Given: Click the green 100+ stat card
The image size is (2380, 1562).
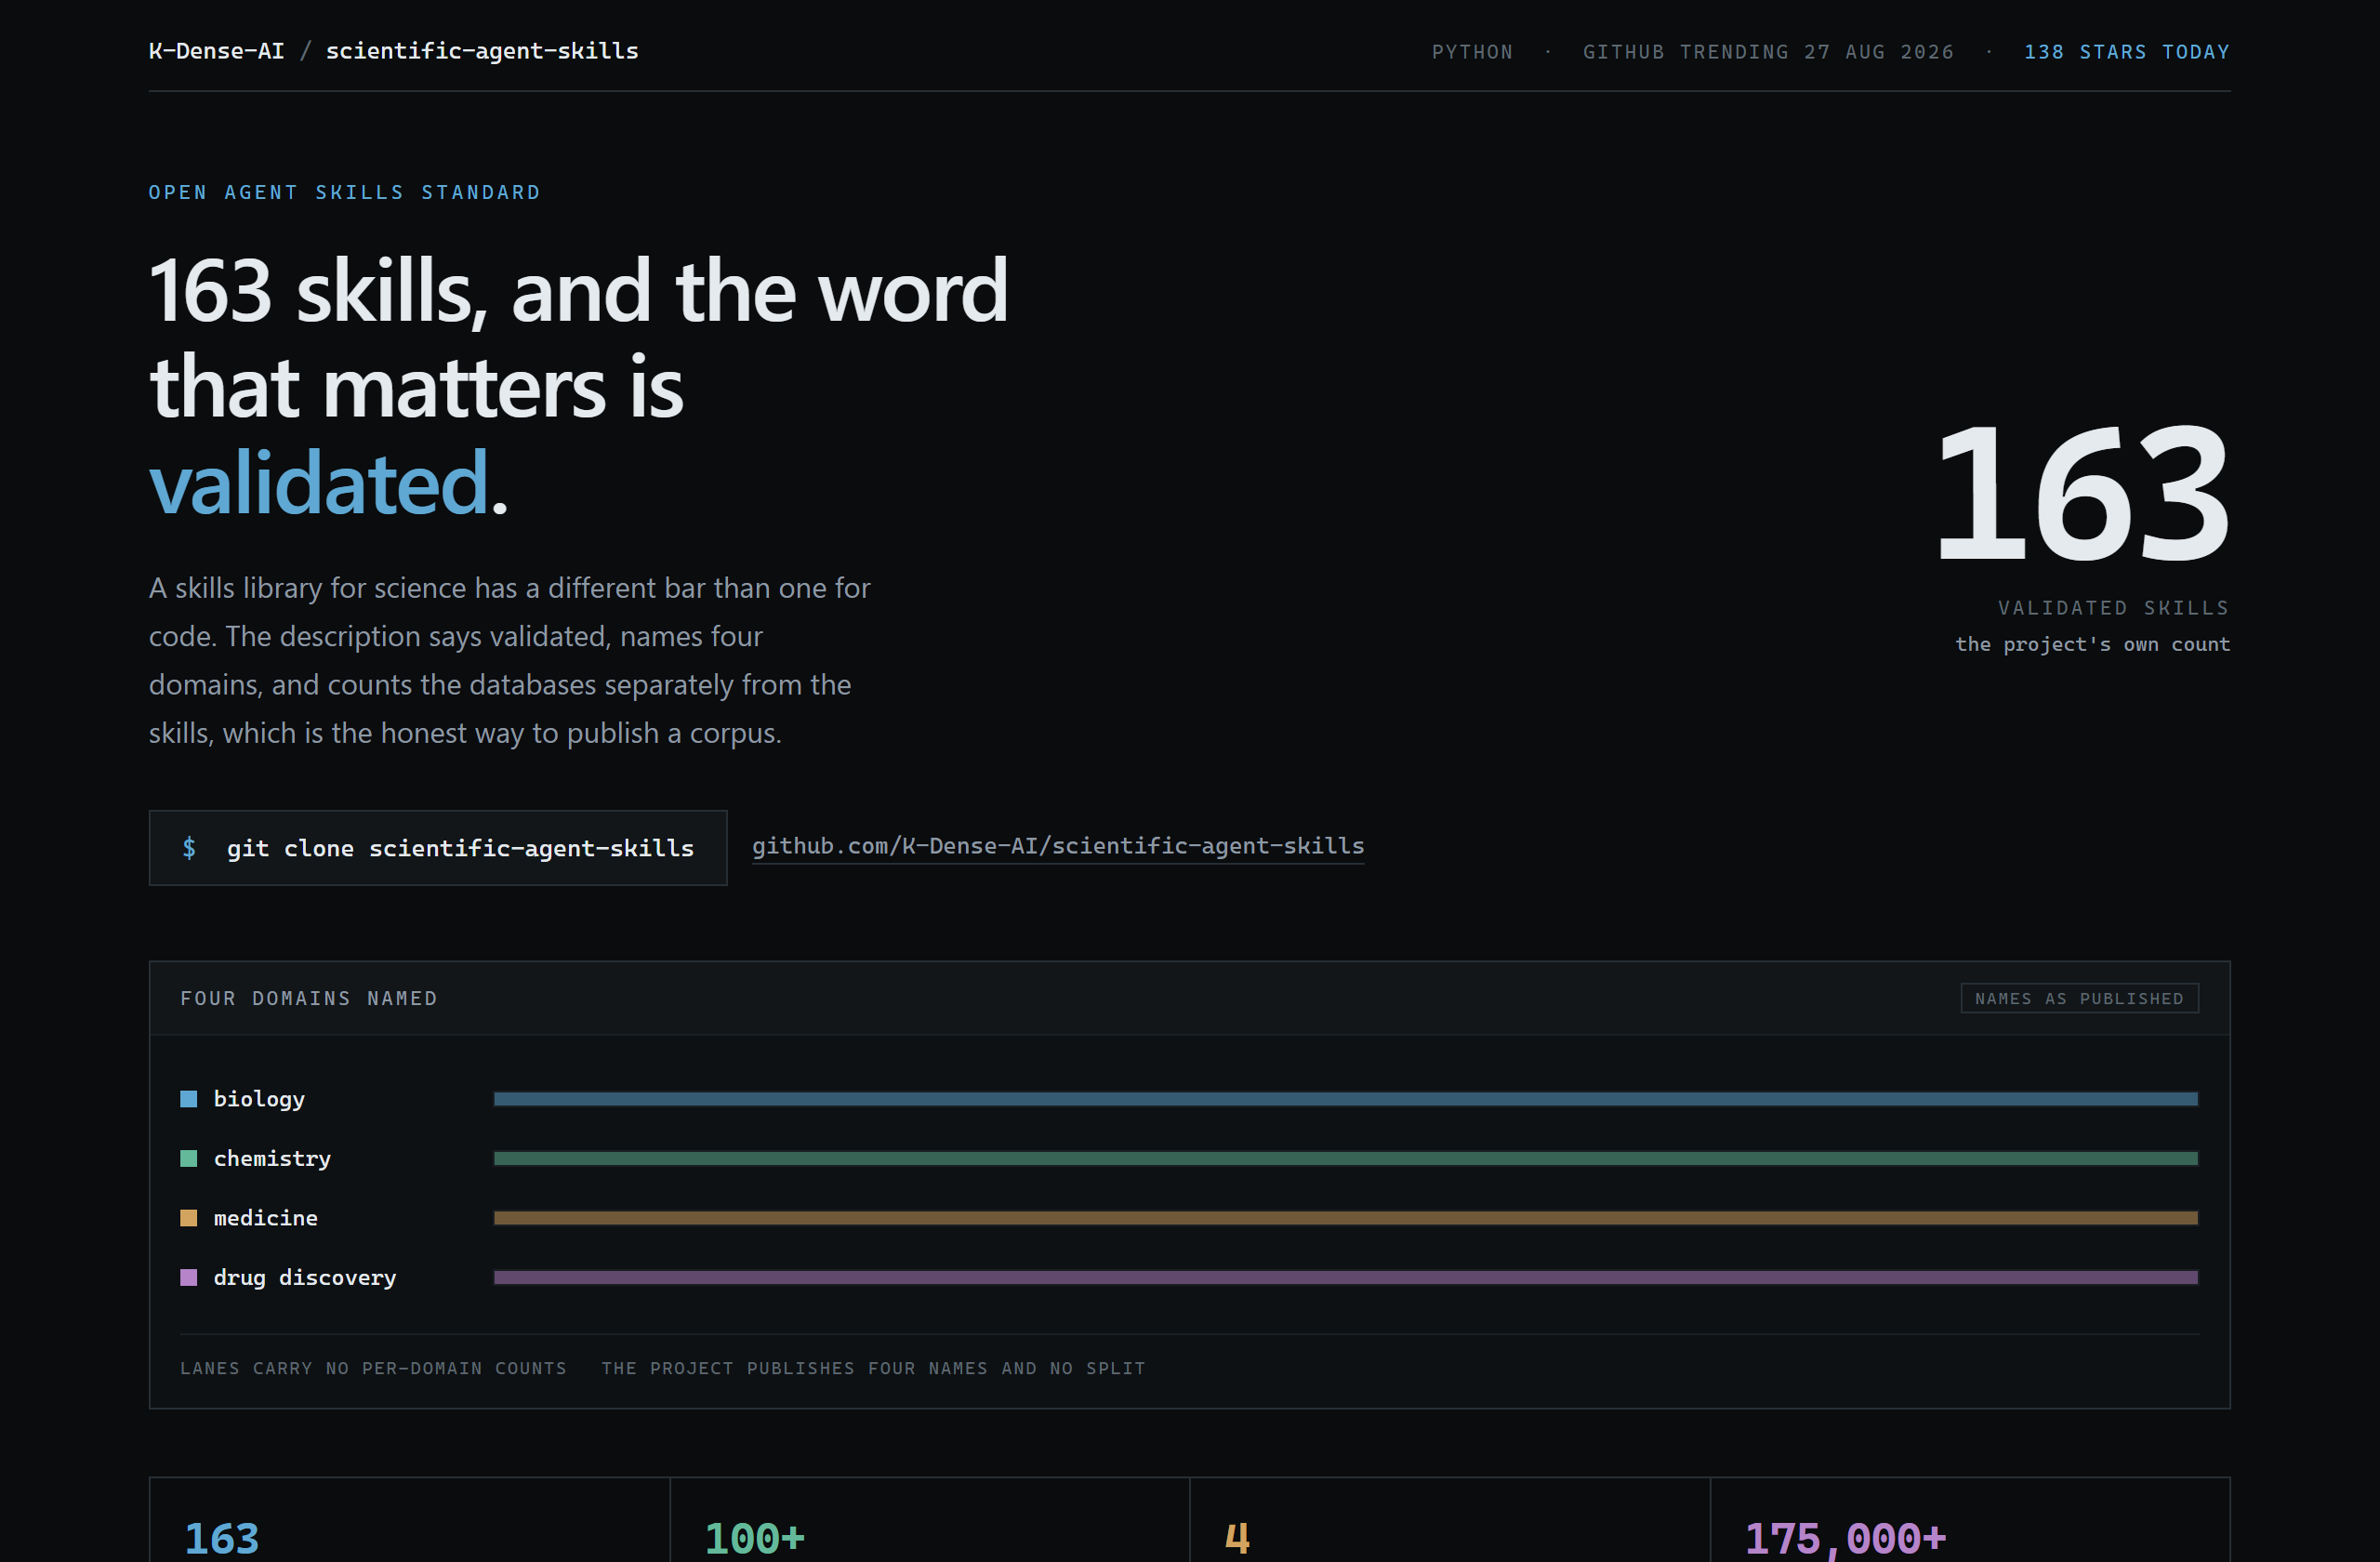Looking at the screenshot, I should click(x=930, y=1520).
